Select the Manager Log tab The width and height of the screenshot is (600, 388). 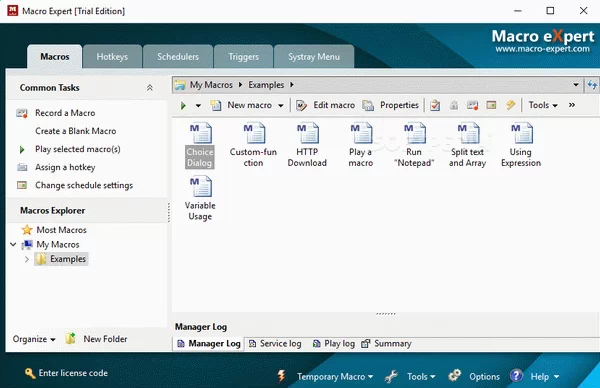pos(209,344)
